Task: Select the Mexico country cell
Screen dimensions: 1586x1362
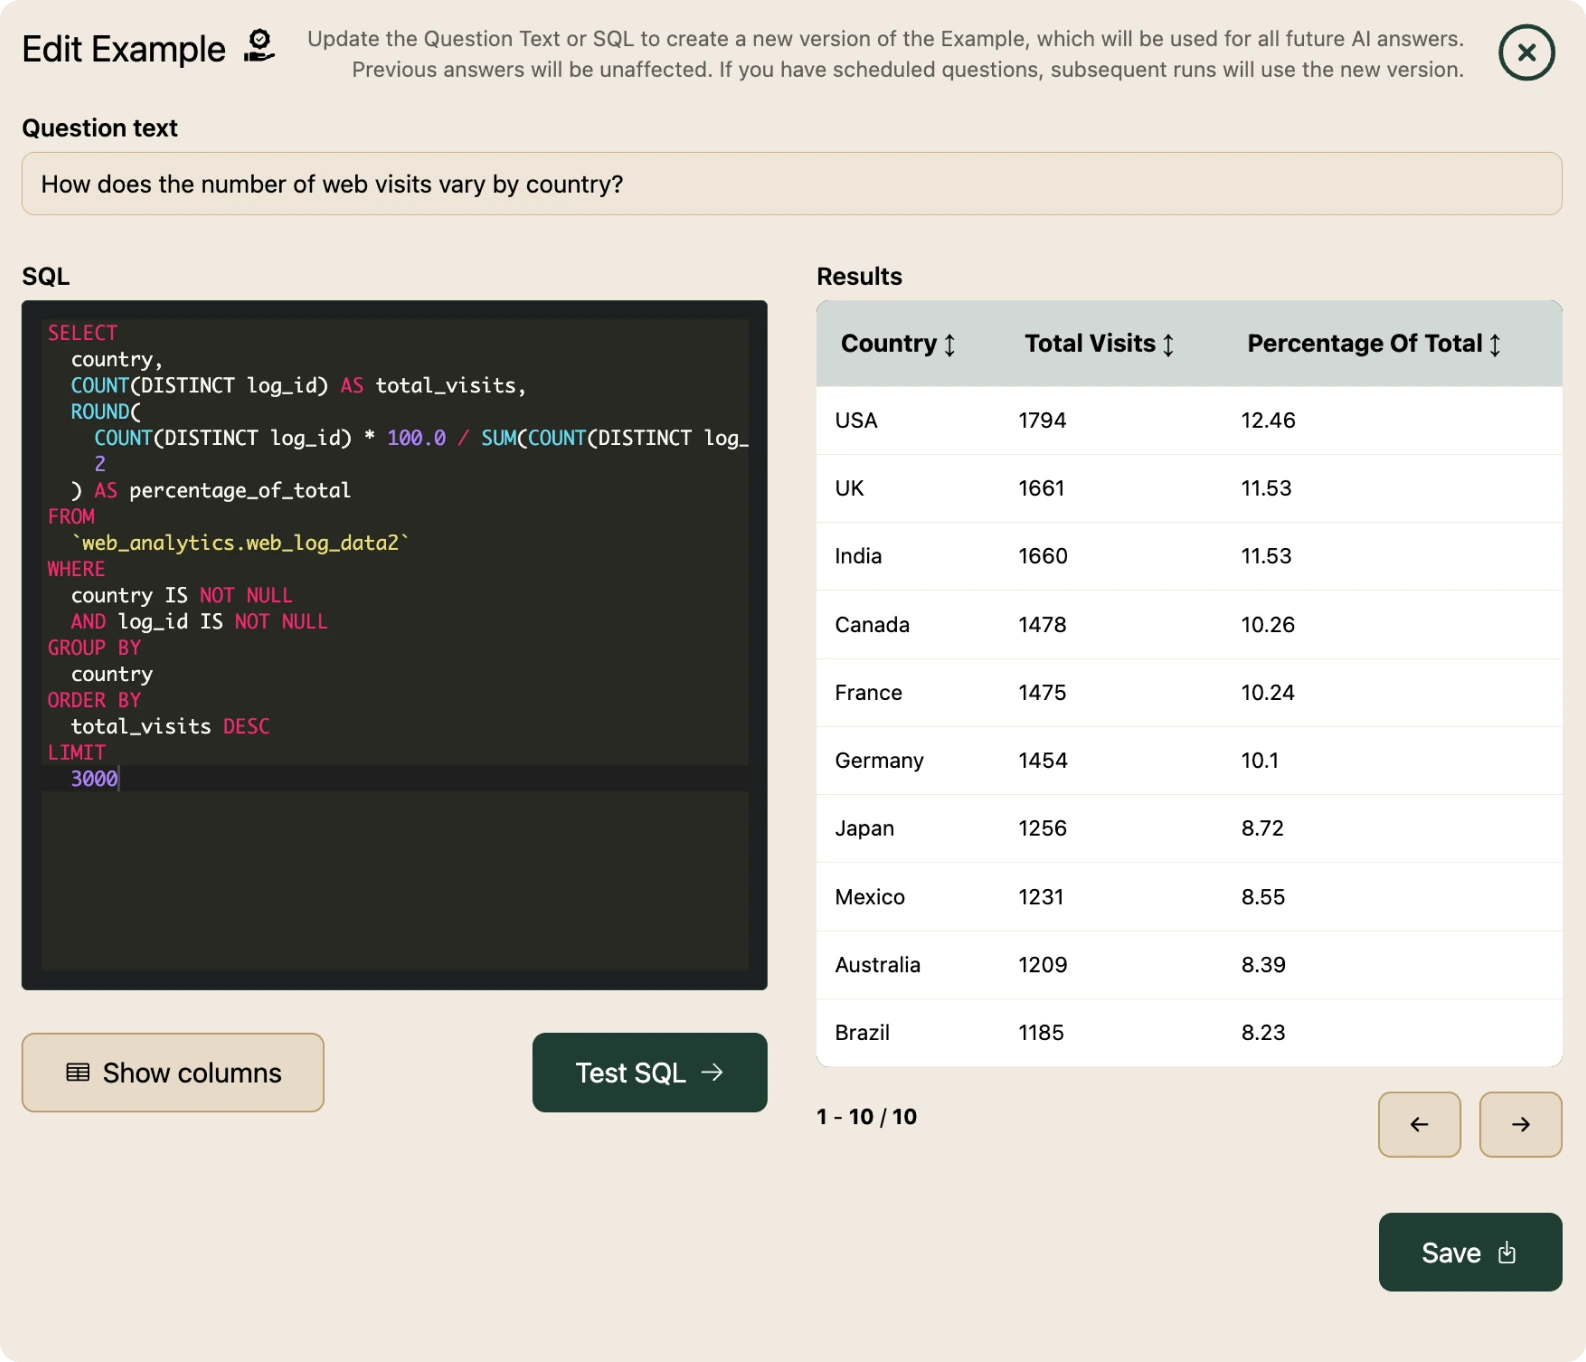Action: (x=869, y=897)
